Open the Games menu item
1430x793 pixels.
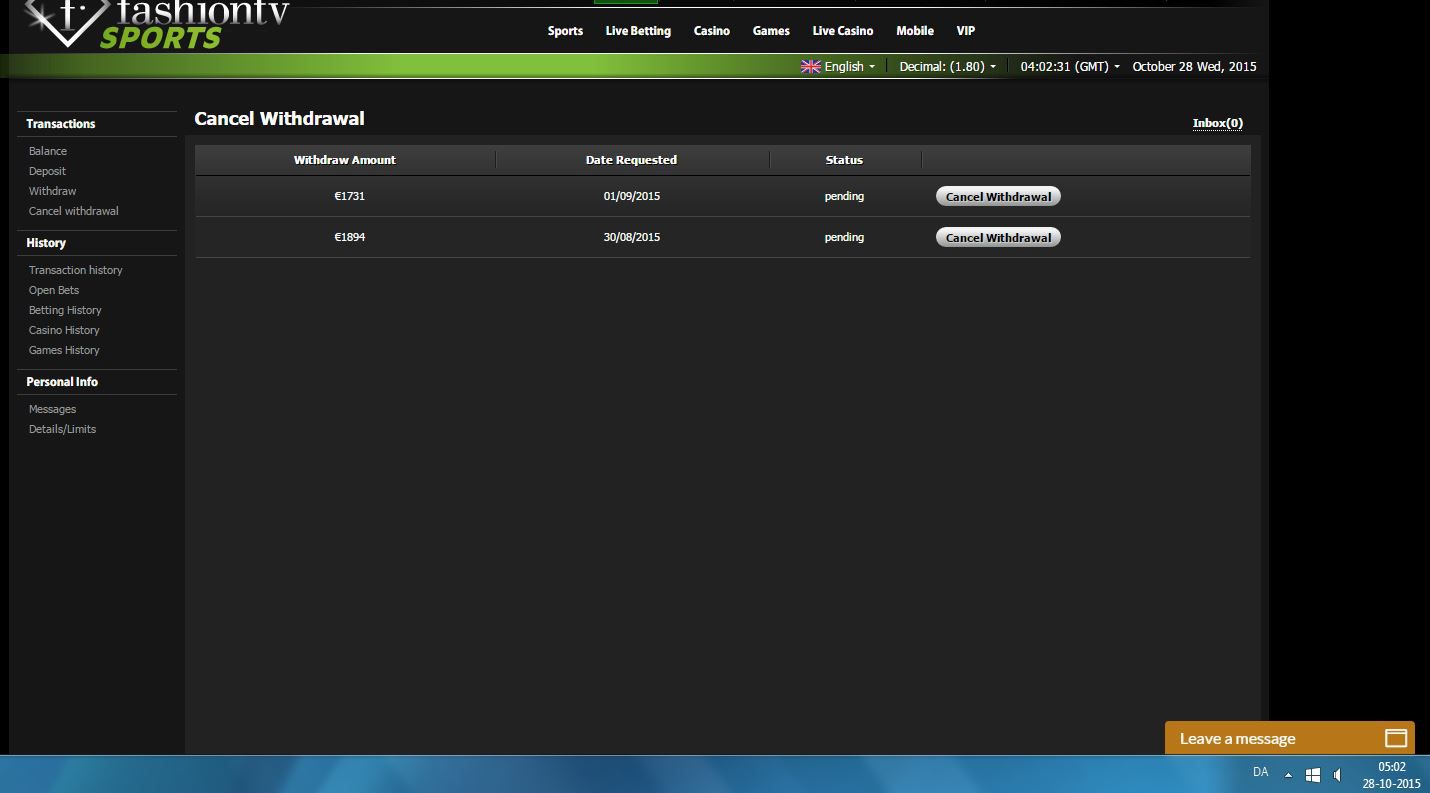pos(771,31)
